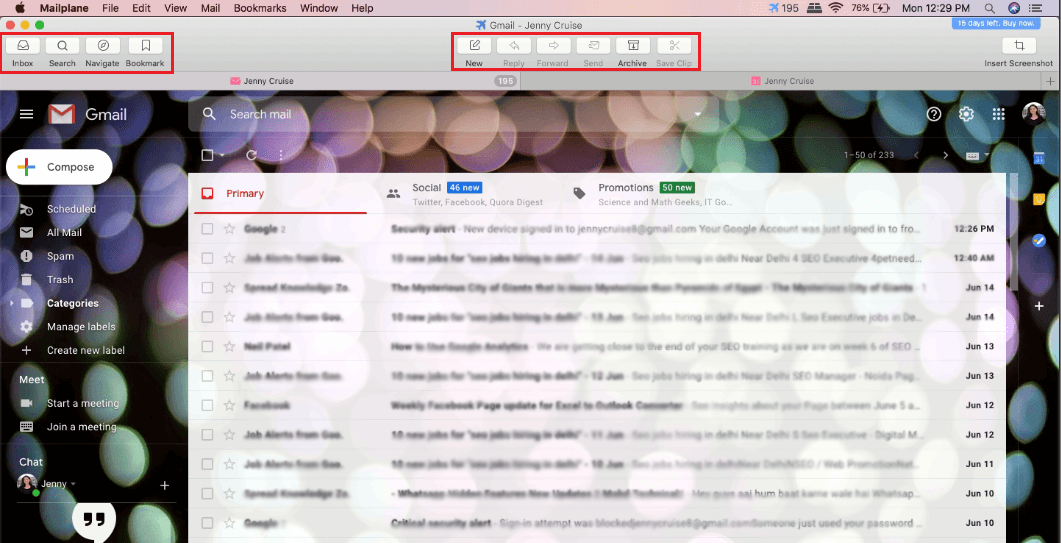Screen dimensions: 1061x543
Task: Check the 12:40 AM Job Alerts email
Action: [x=207, y=258]
